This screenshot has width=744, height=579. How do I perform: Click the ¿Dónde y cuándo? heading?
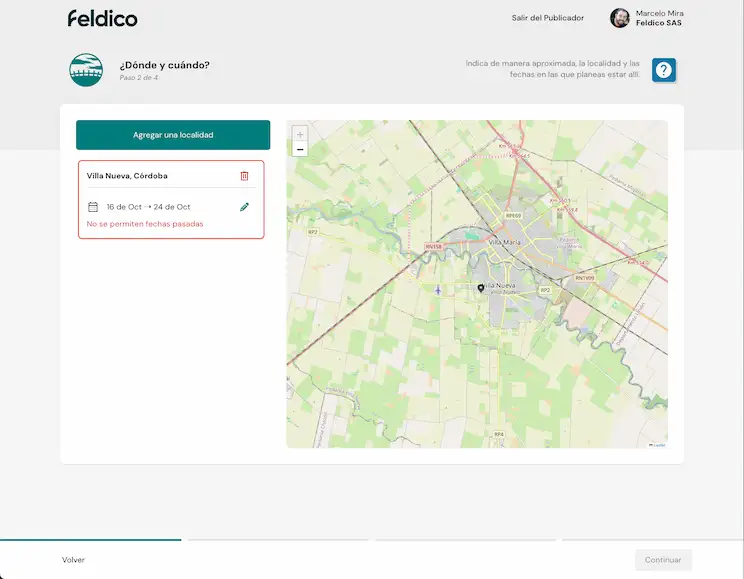coord(165,65)
